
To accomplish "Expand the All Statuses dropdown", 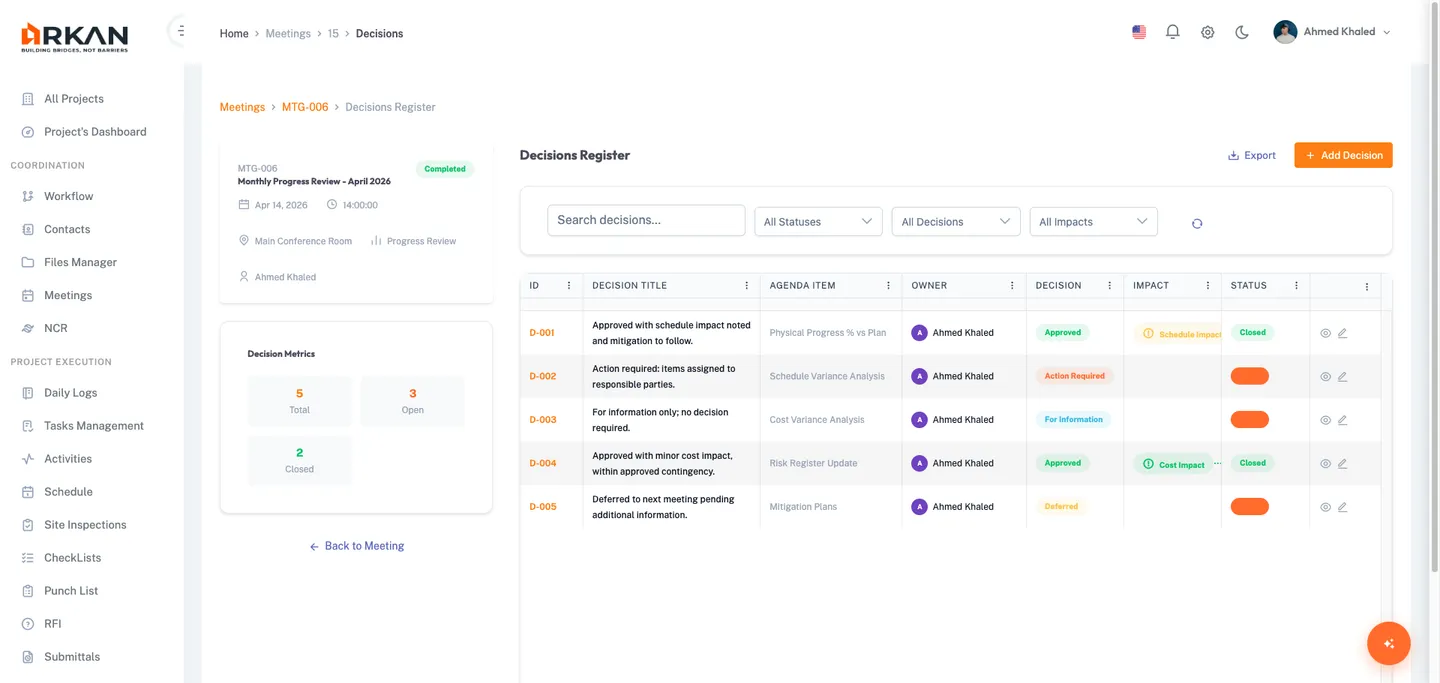I will [817, 222].
